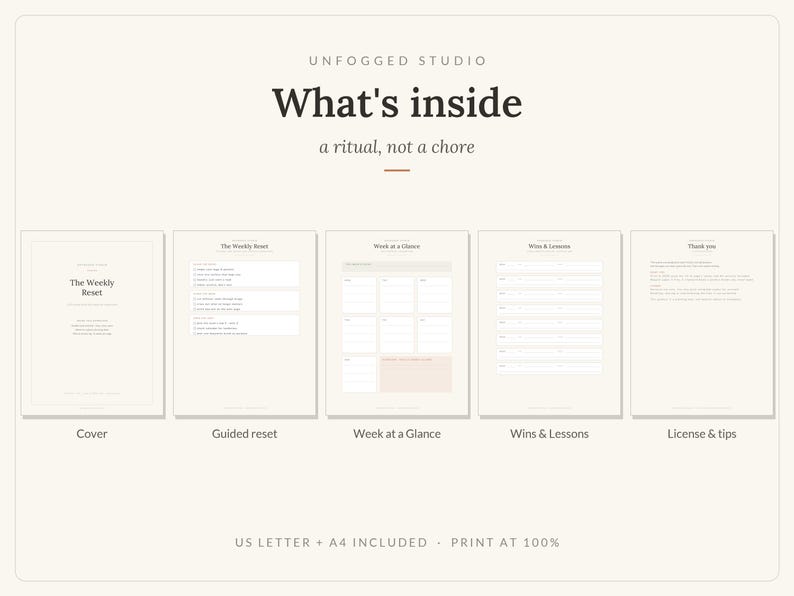Viewport: 794px width, 596px height.
Task: View the Thank you license page thumbnail
Action: point(702,323)
